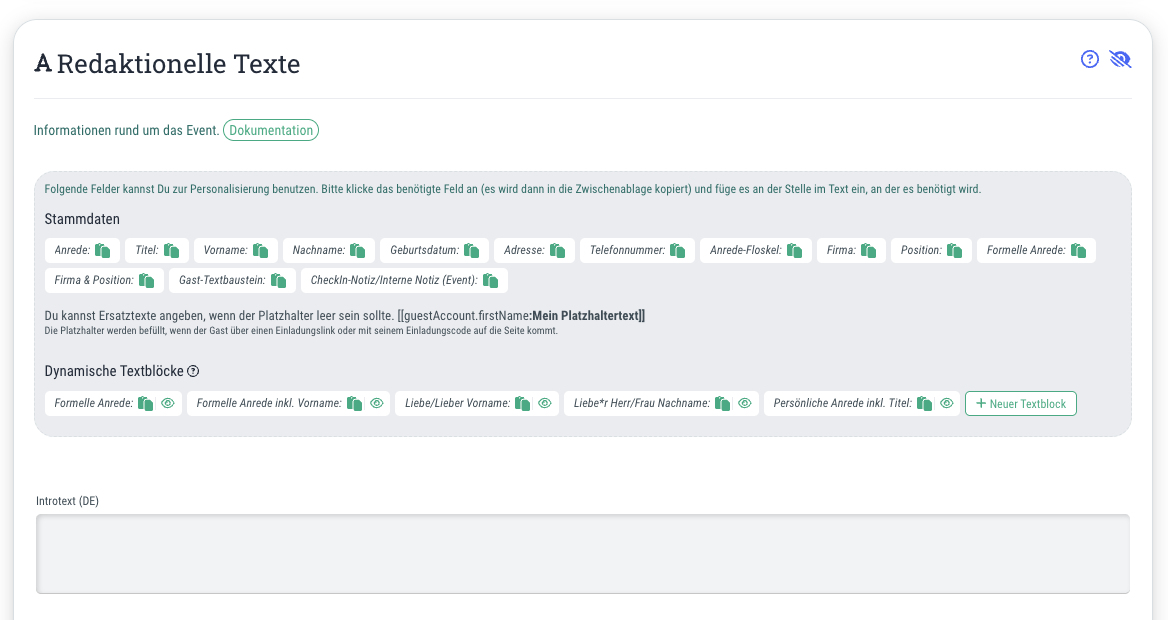Copy the Geburtsdatum placeholder icon

point(472,250)
